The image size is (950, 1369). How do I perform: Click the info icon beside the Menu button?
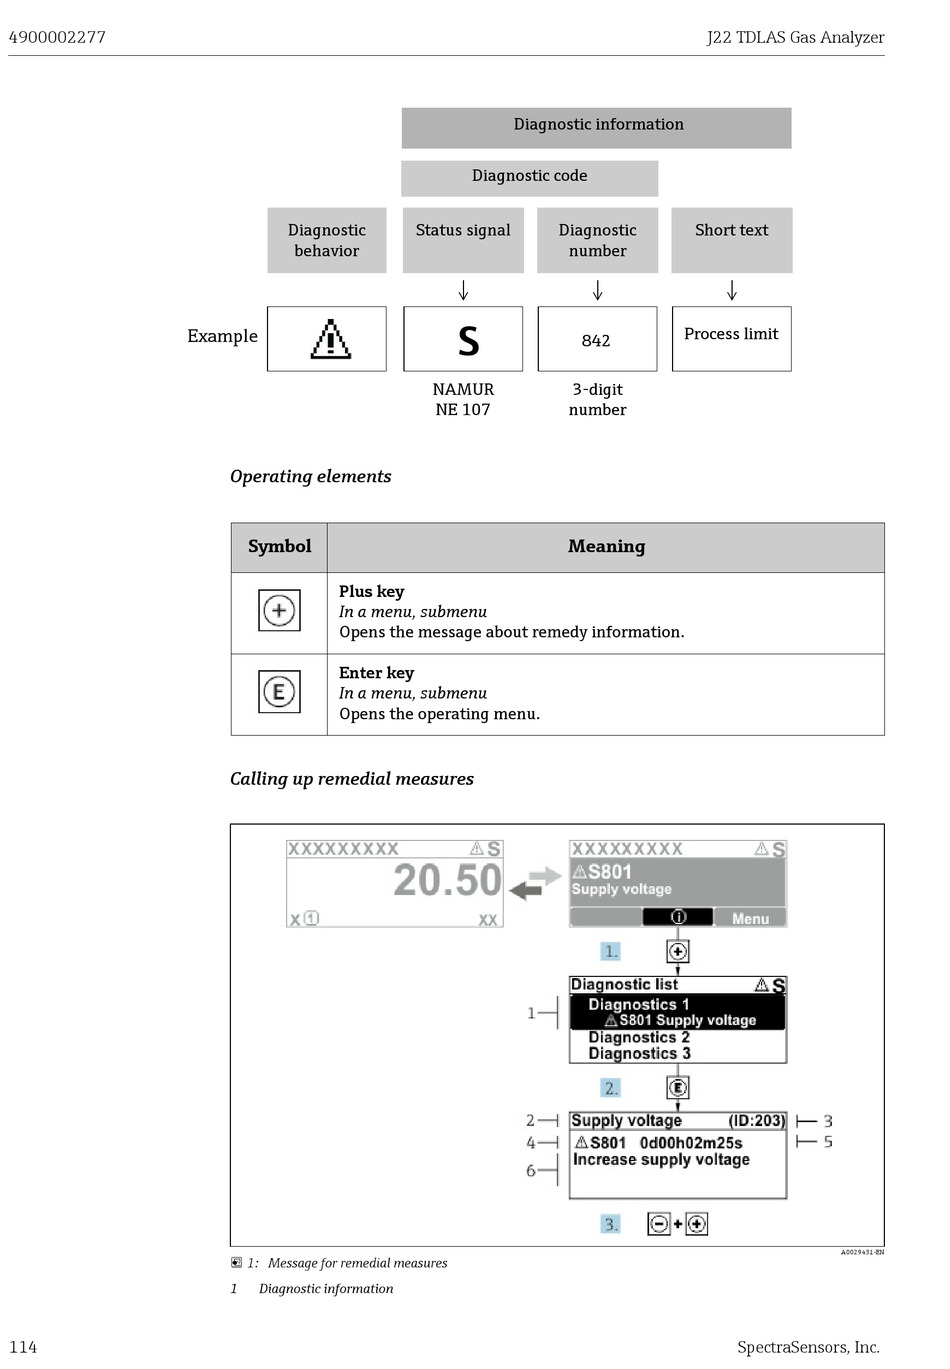(678, 917)
